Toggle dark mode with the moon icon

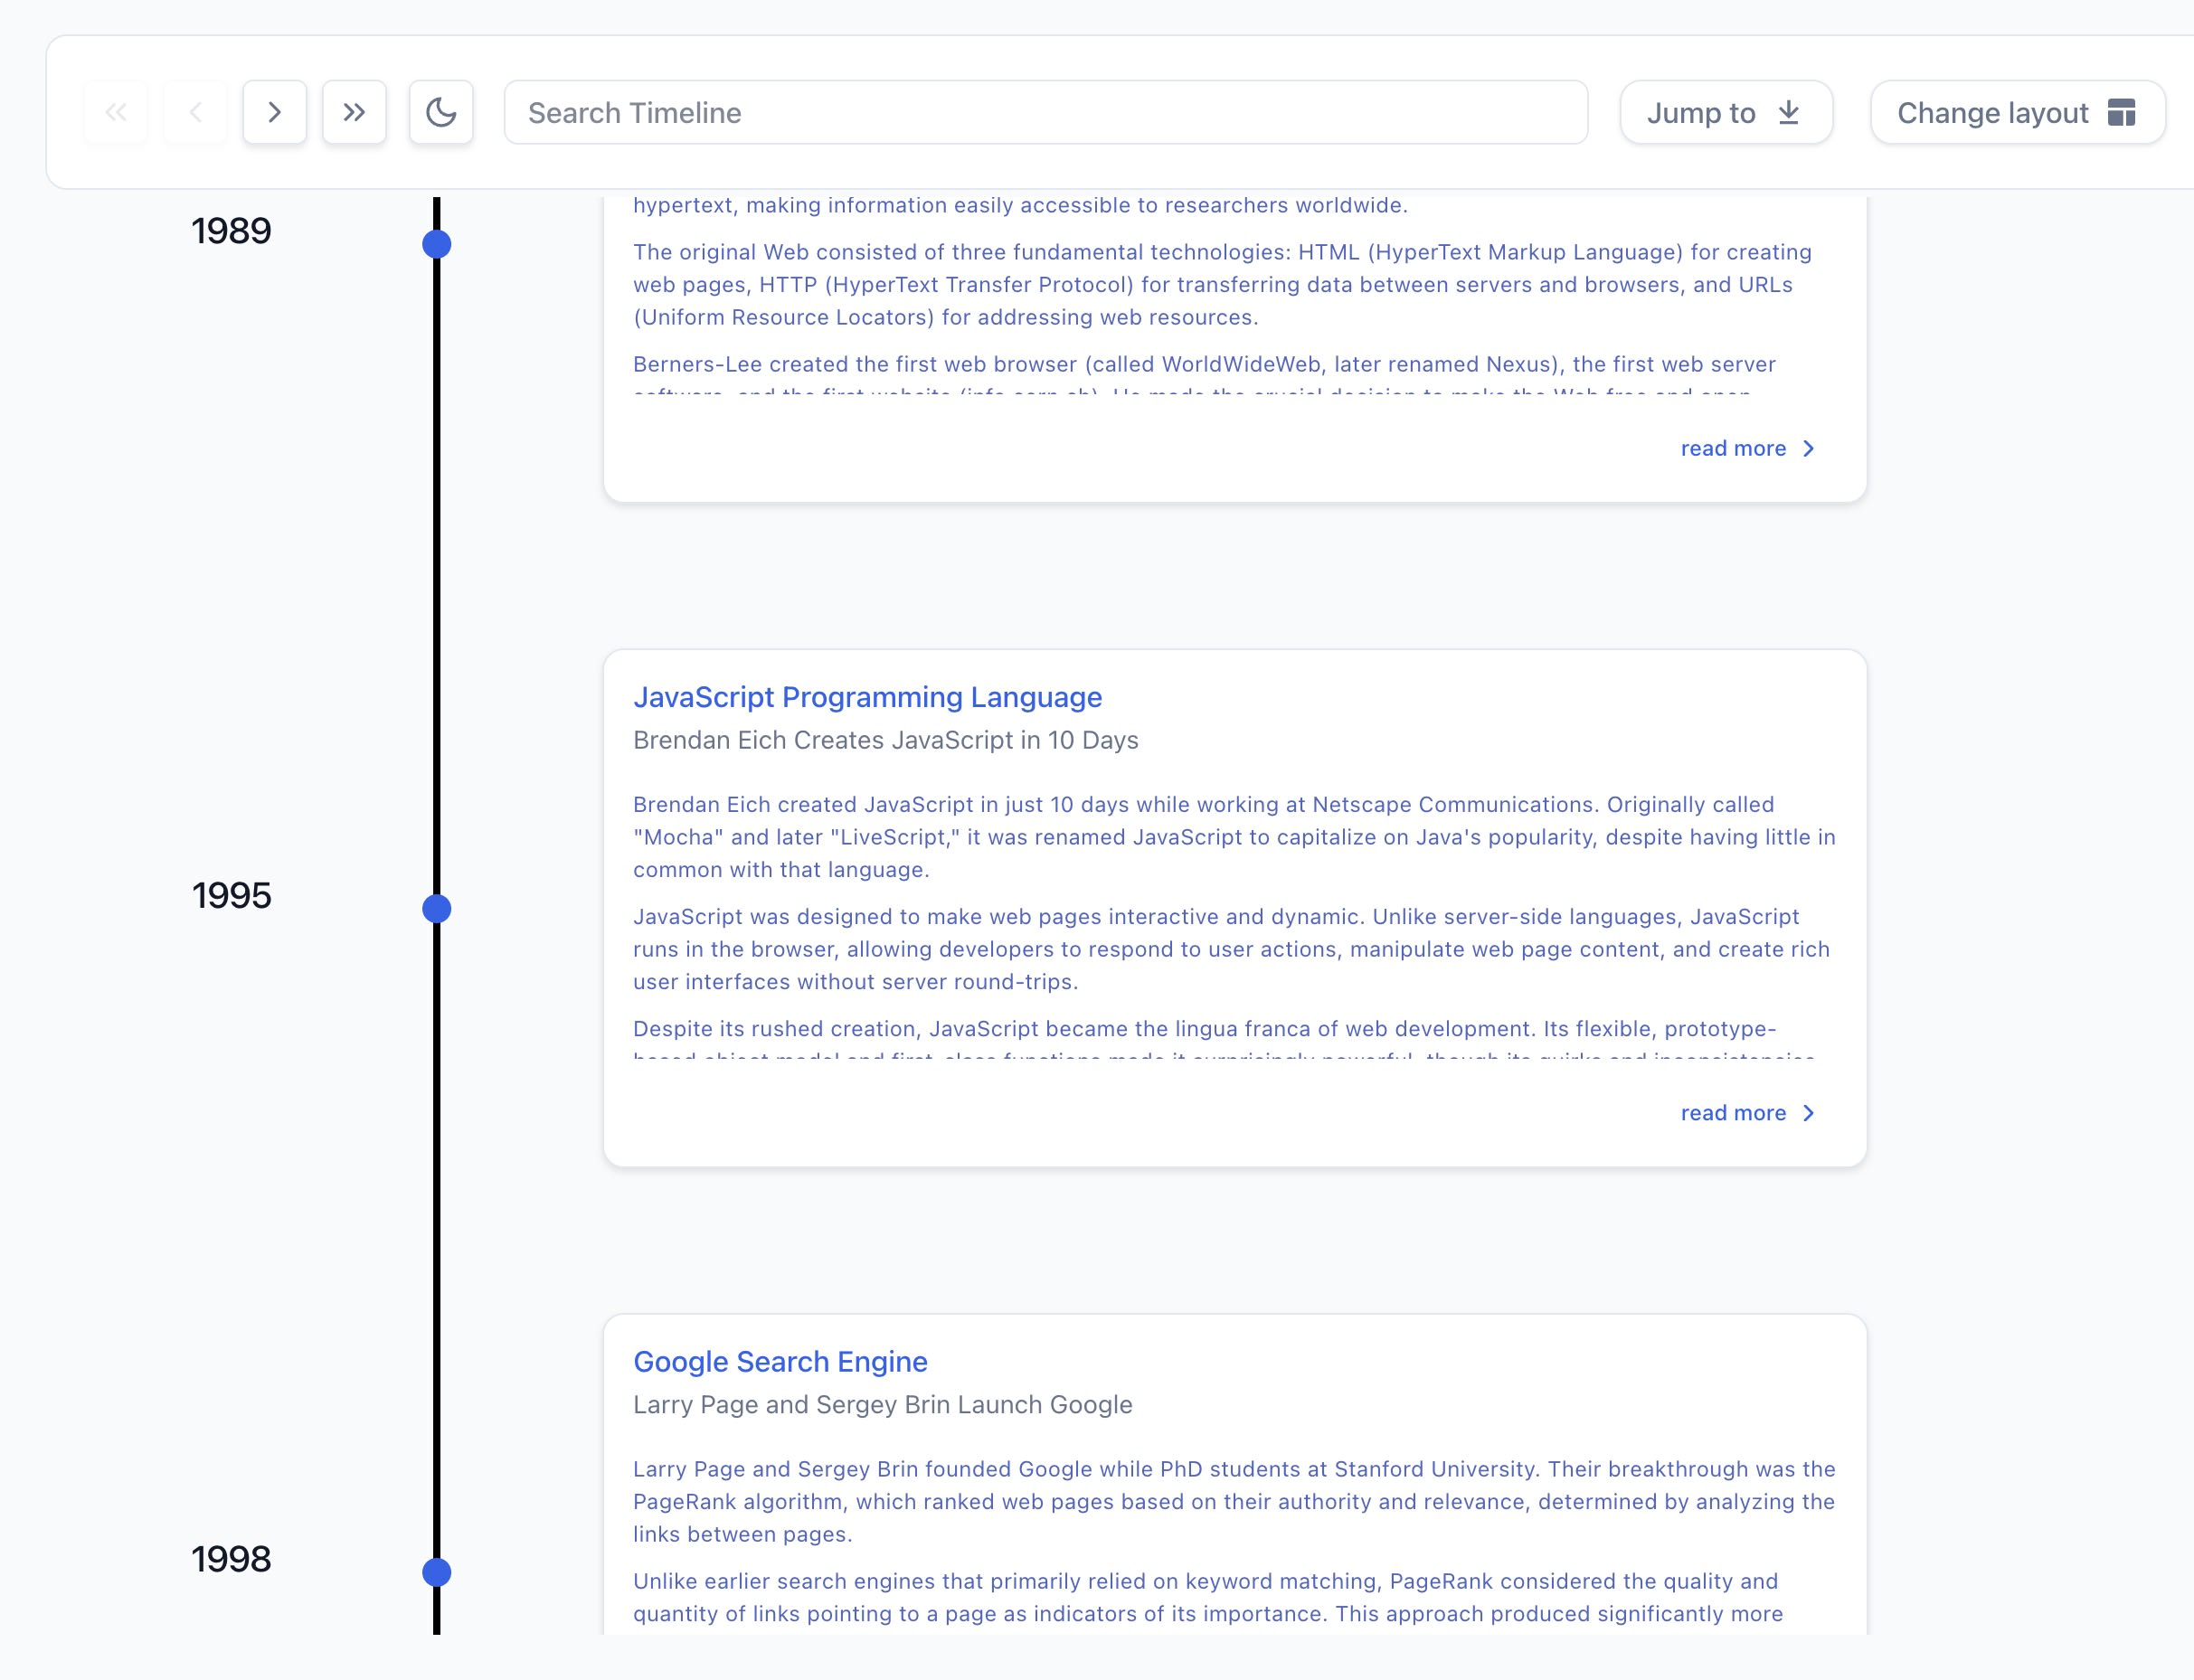[440, 112]
